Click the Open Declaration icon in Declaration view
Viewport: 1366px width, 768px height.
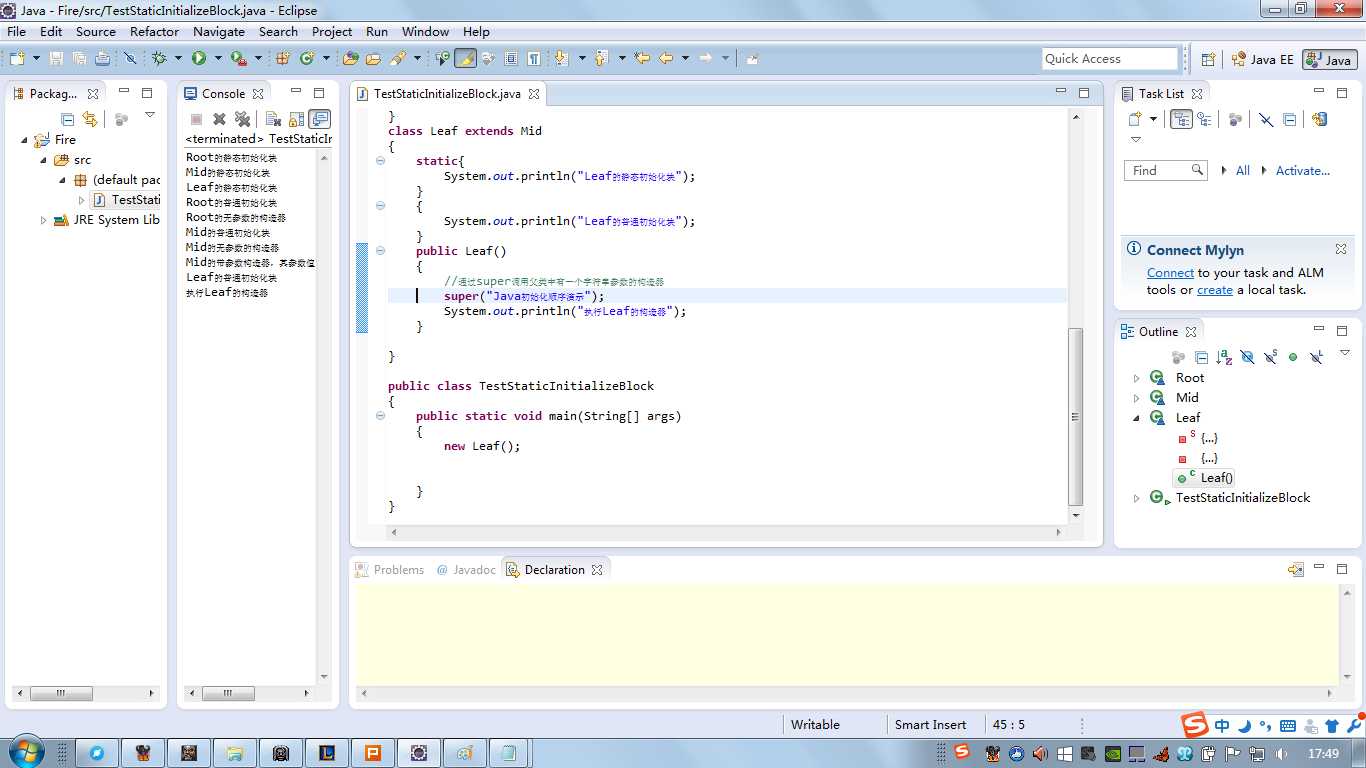pos(1295,569)
